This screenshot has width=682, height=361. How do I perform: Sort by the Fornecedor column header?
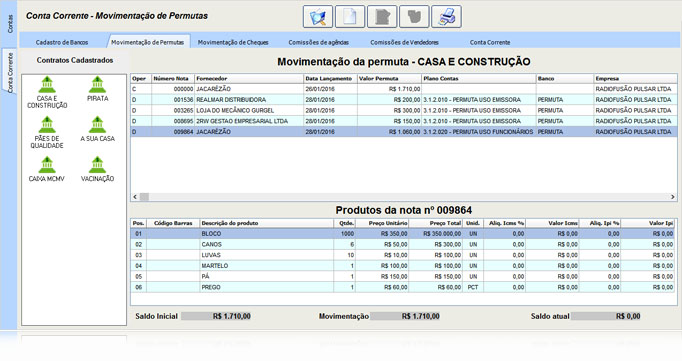pos(249,79)
